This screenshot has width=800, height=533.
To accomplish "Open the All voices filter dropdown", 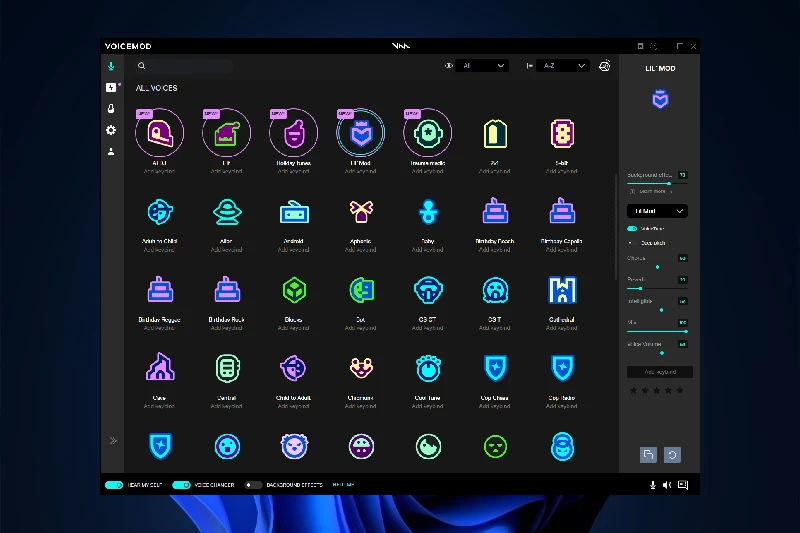I will (x=482, y=66).
